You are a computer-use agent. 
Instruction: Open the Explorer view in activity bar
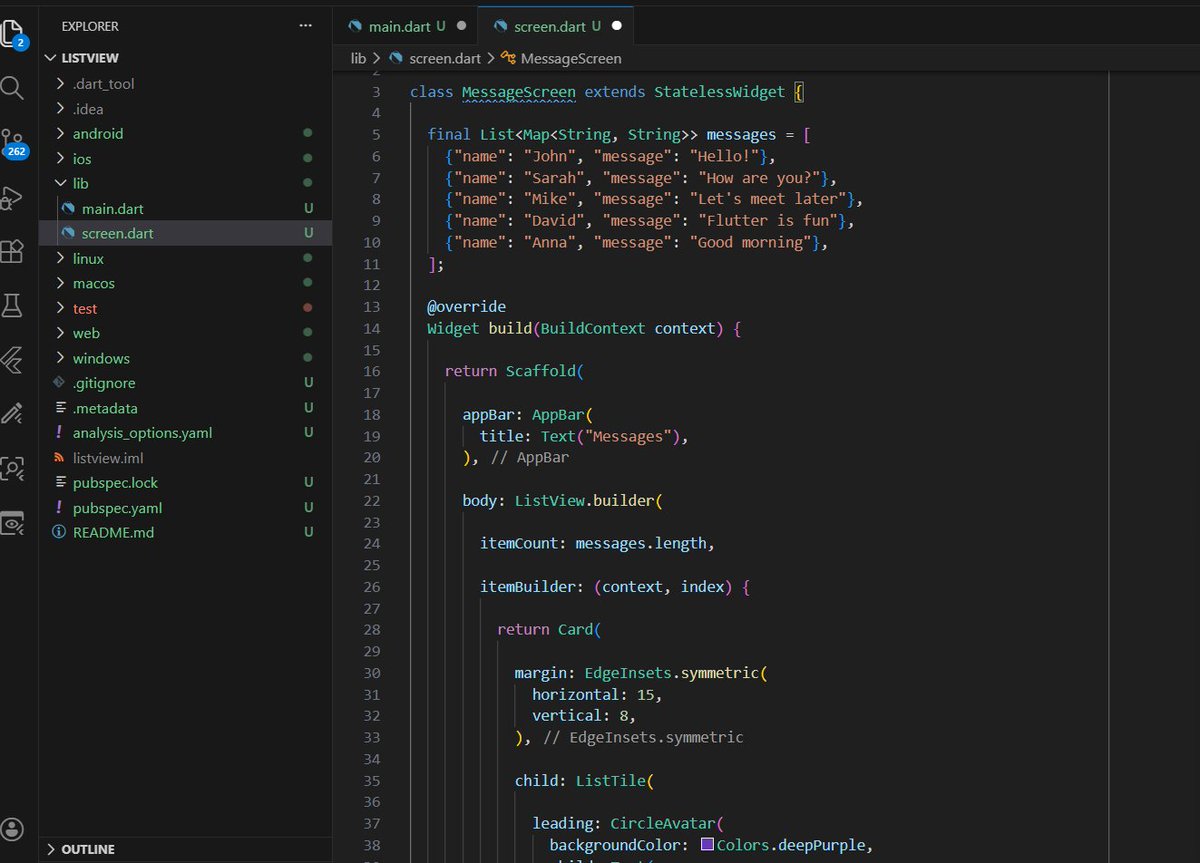point(14,34)
